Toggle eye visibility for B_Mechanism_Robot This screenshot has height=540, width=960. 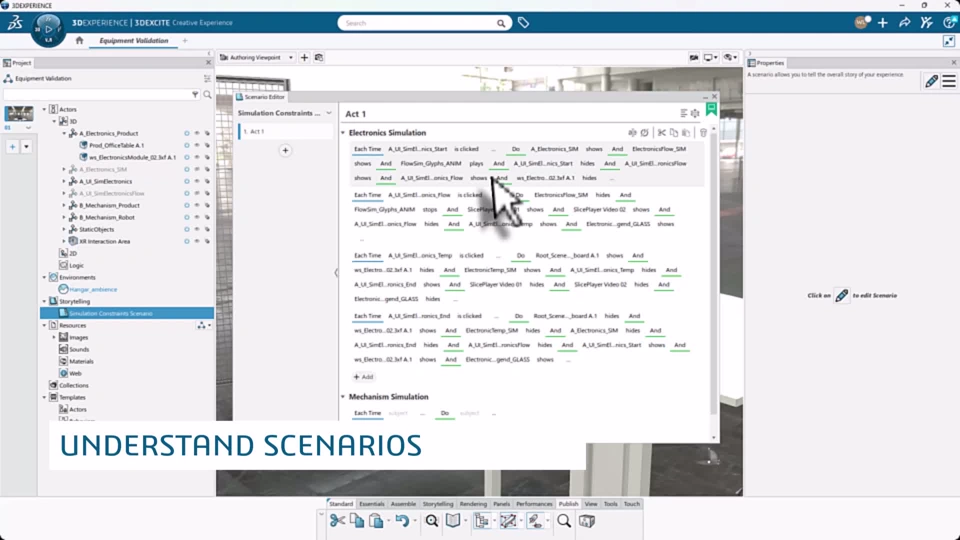(x=197, y=217)
